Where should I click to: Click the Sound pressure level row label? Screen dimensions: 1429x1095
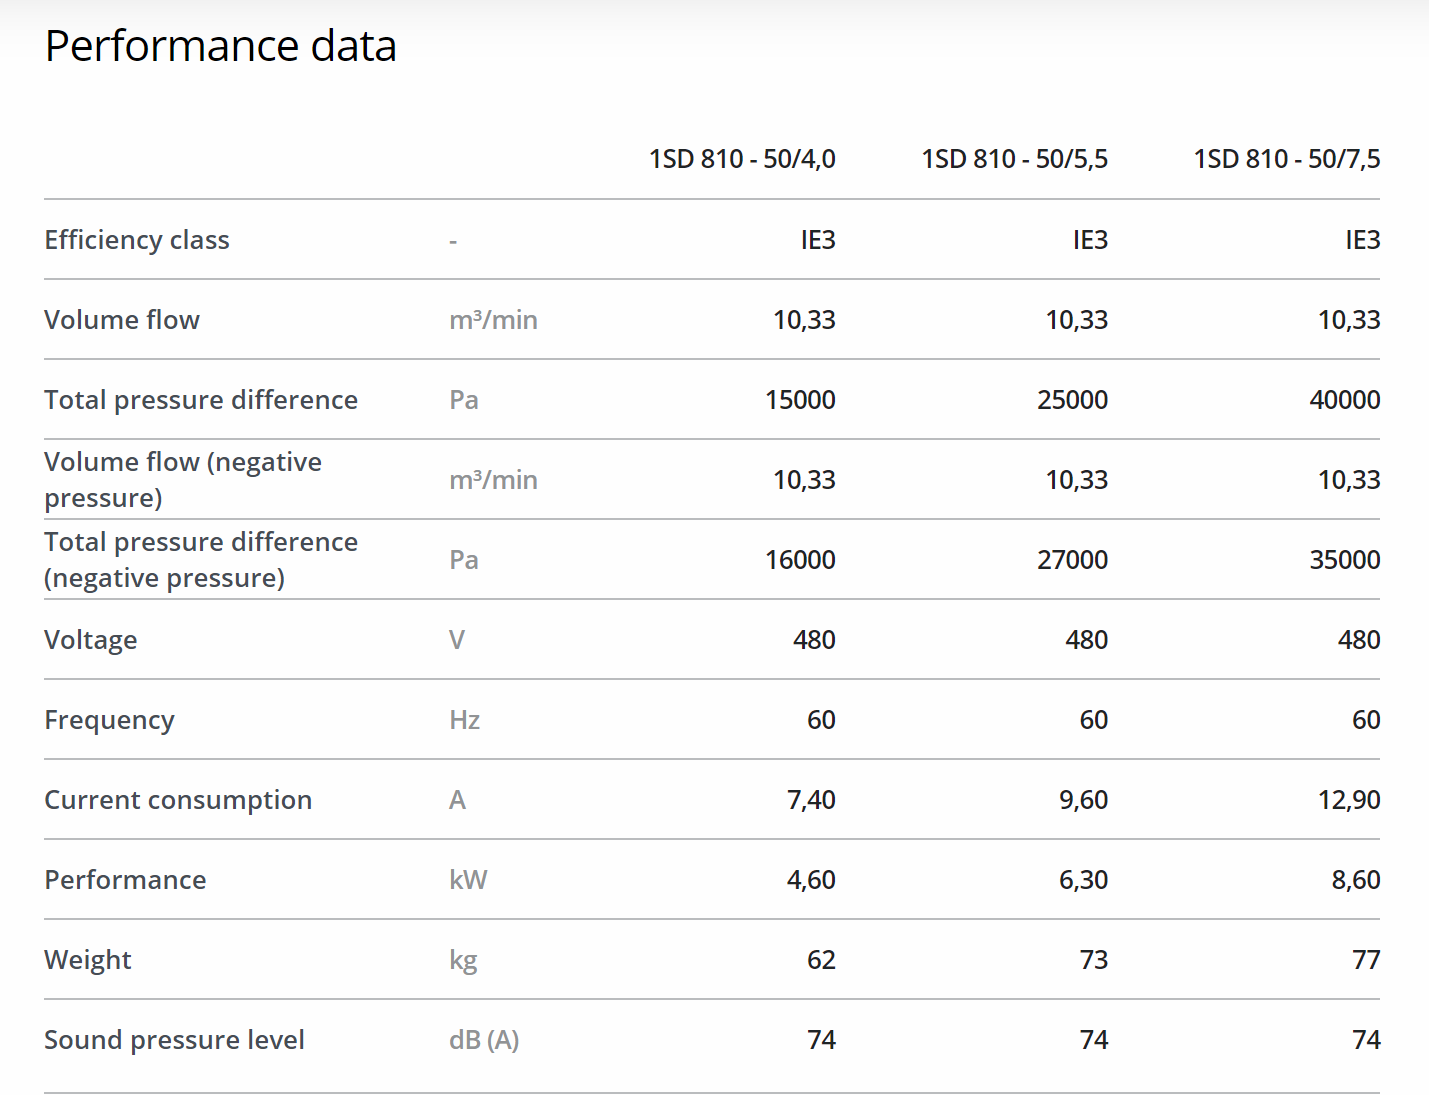(174, 1040)
